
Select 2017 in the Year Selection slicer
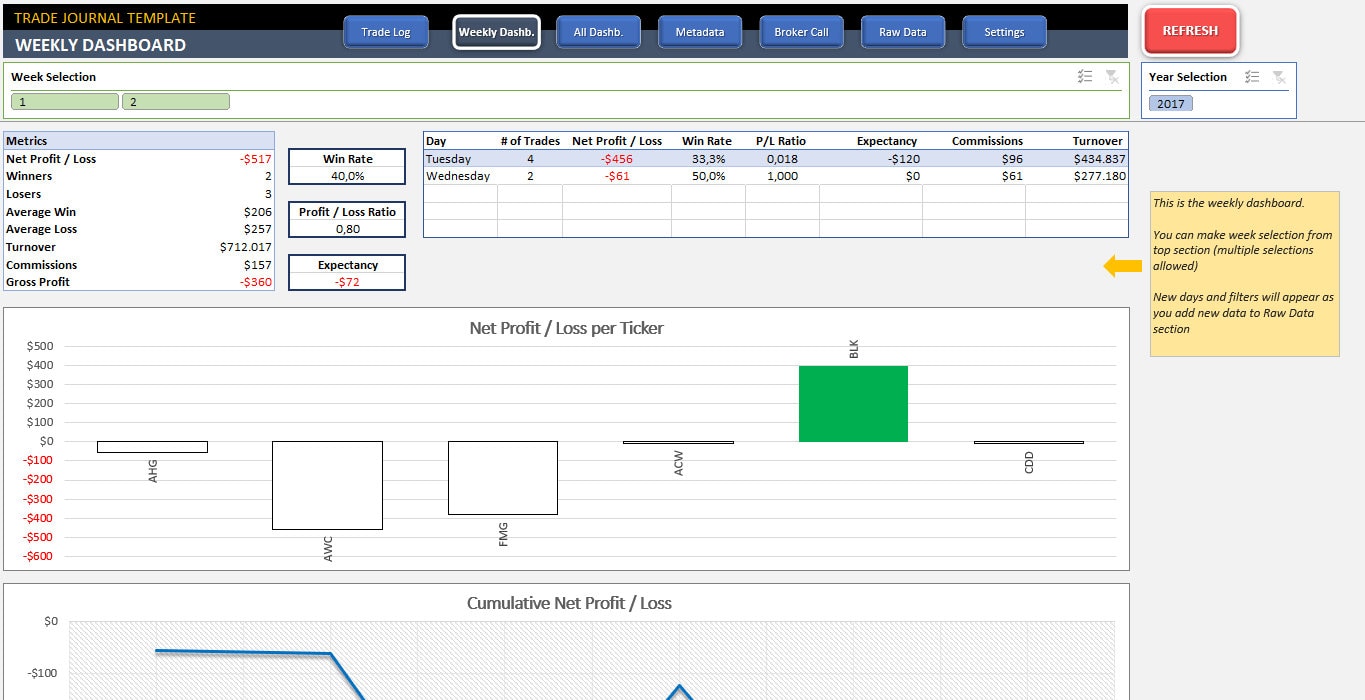1170,103
